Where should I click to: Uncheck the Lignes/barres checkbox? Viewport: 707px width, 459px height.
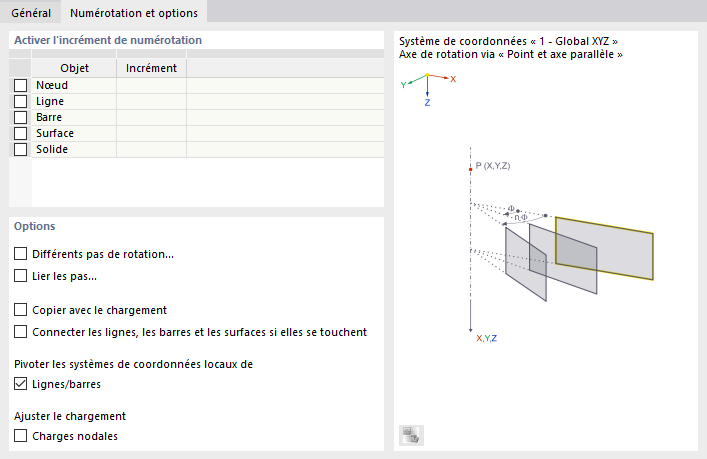21,384
